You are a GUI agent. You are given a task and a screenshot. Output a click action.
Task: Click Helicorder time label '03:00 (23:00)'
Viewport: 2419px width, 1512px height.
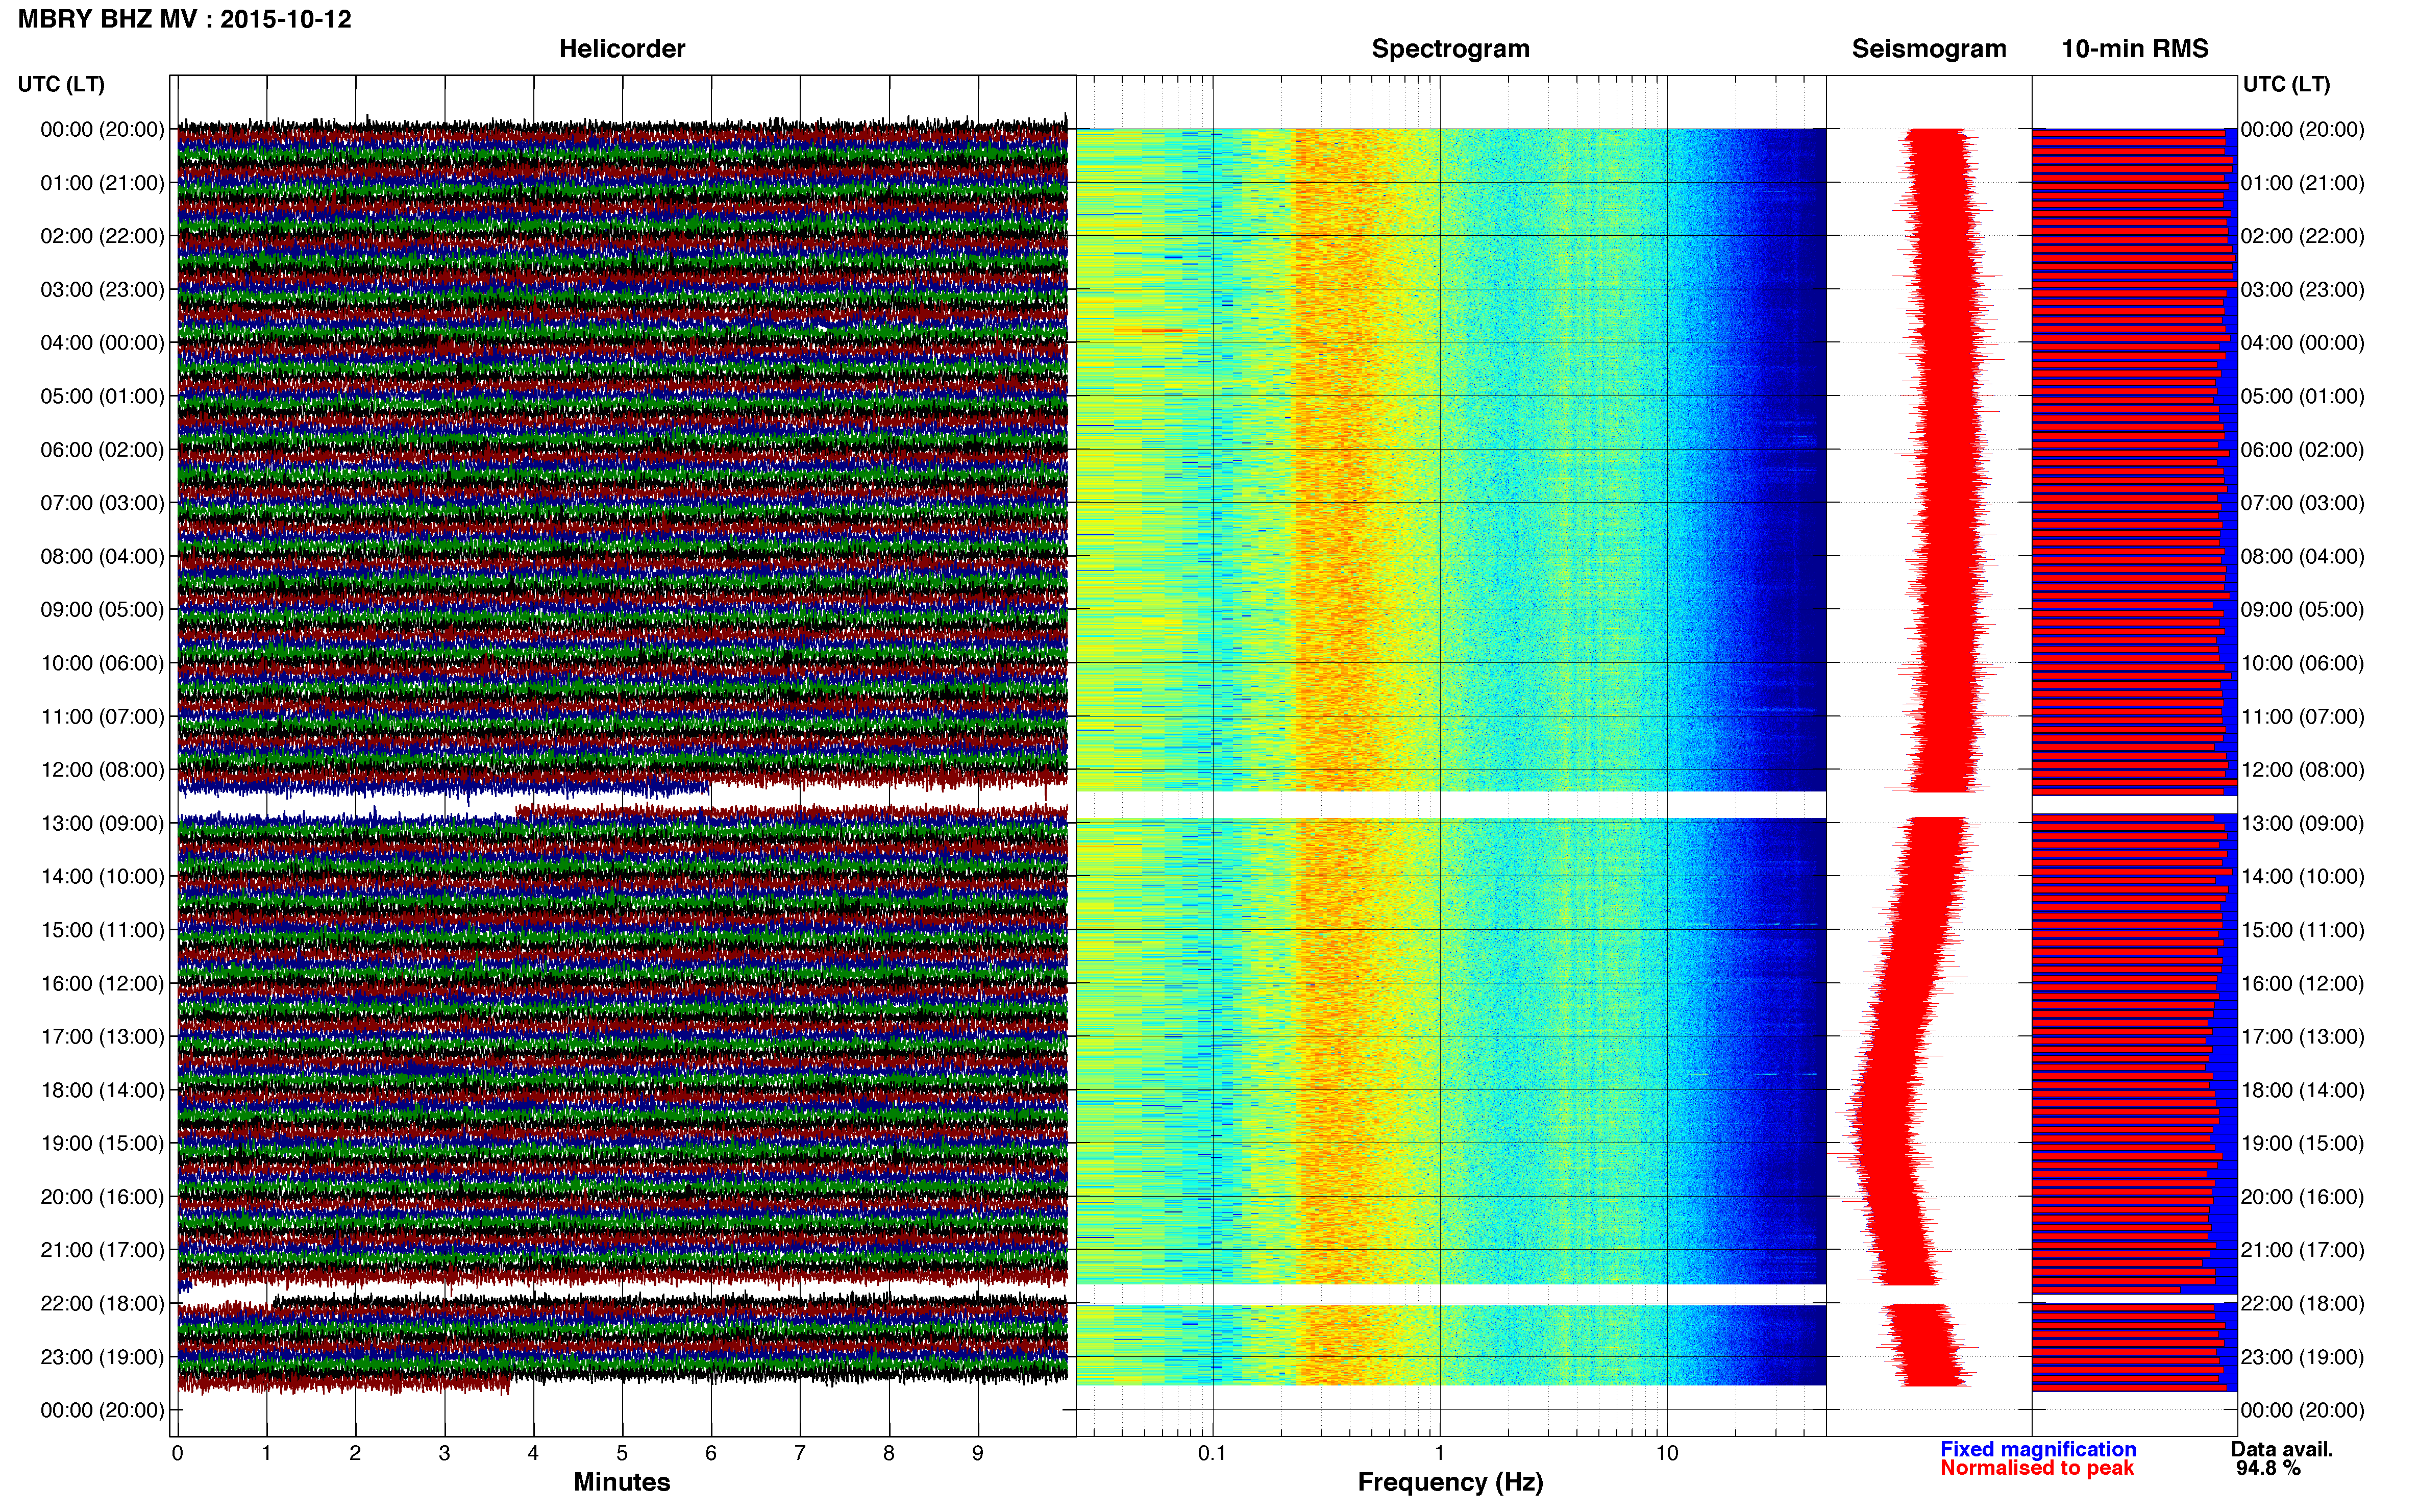coord(102,290)
